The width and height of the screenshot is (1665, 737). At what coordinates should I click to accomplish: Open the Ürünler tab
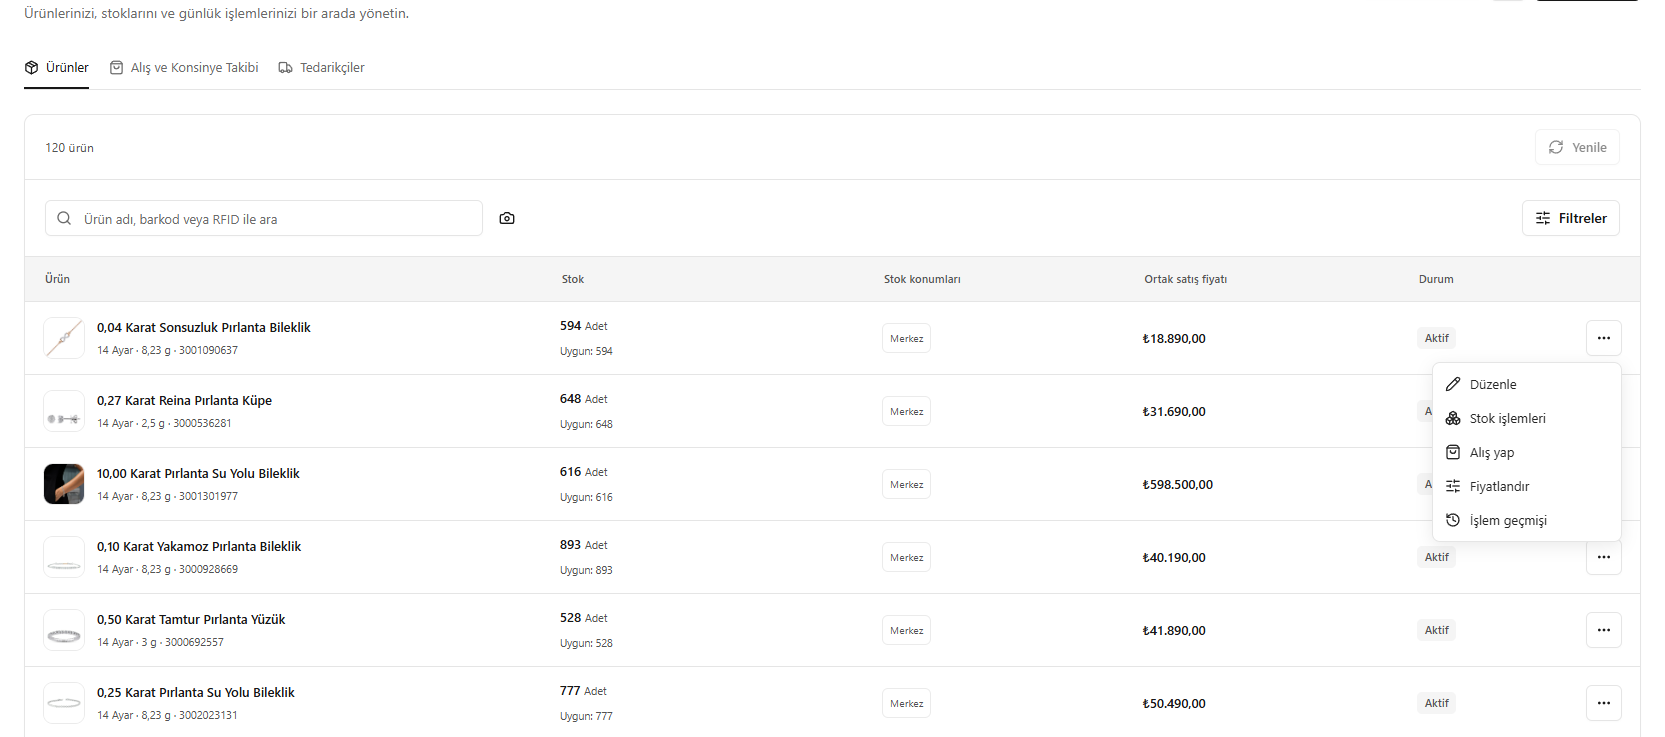(57, 68)
